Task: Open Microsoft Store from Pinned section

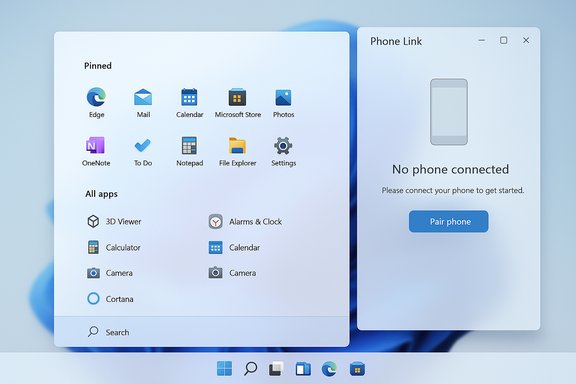Action: click(x=238, y=103)
